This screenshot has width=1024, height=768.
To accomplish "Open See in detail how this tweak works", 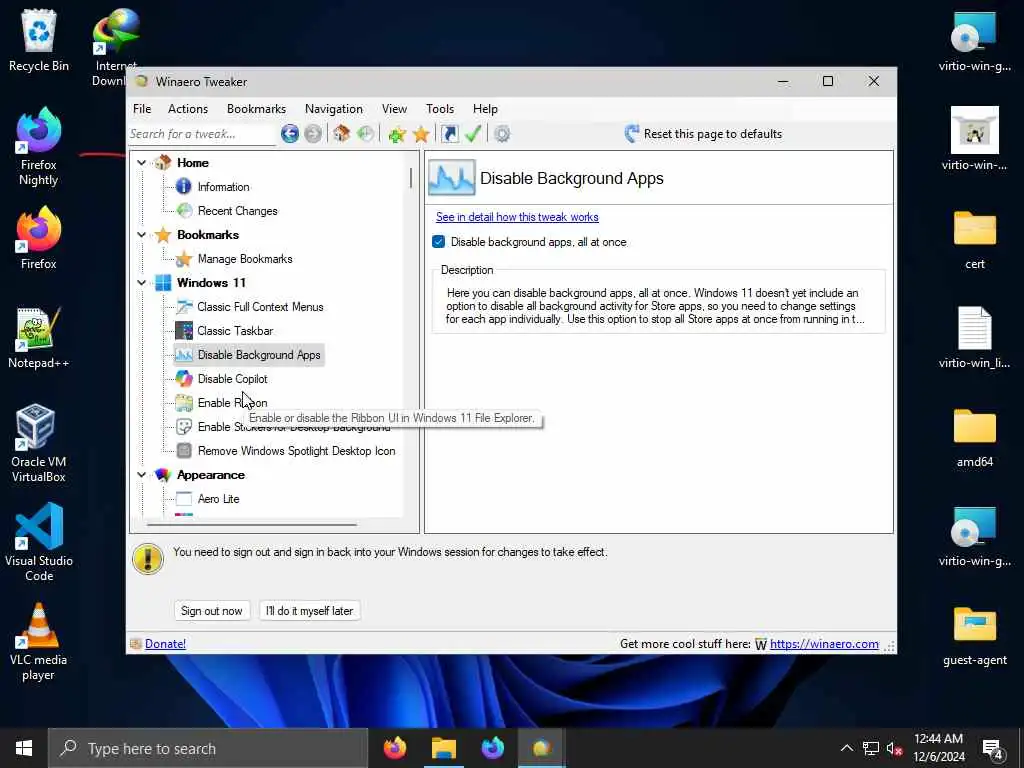I will (517, 217).
